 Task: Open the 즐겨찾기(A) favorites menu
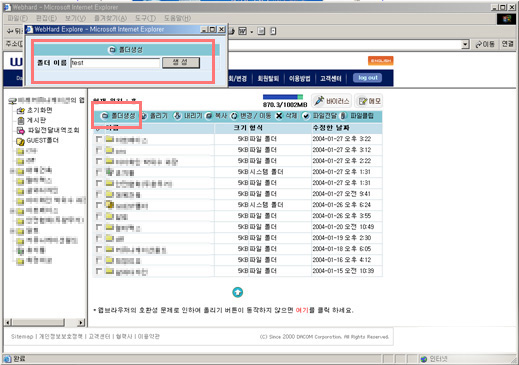point(110,18)
